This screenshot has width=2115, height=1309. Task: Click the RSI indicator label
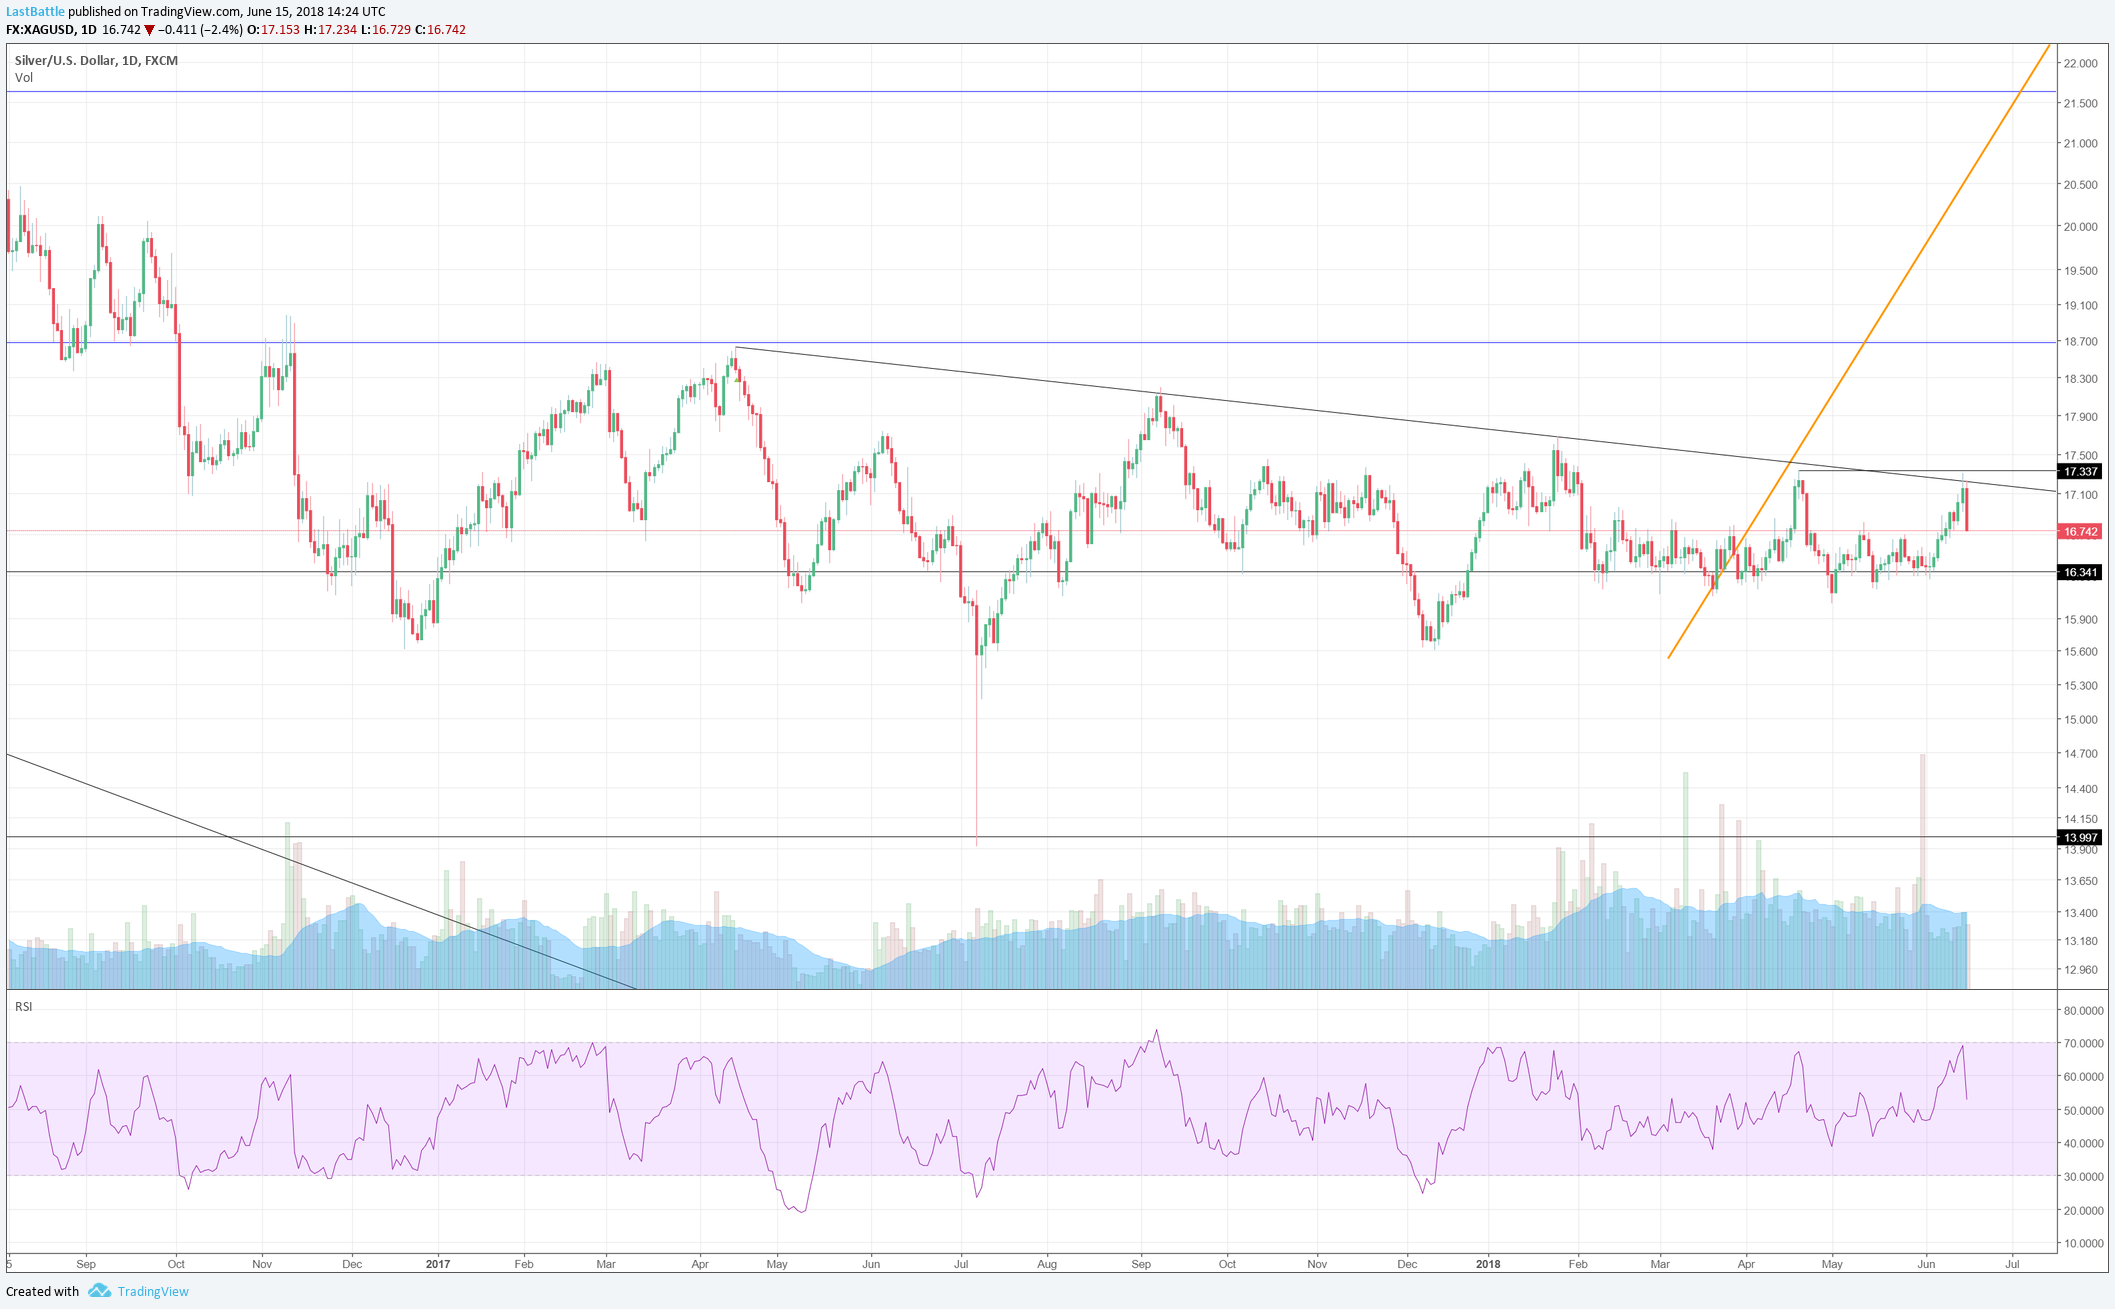24,1006
